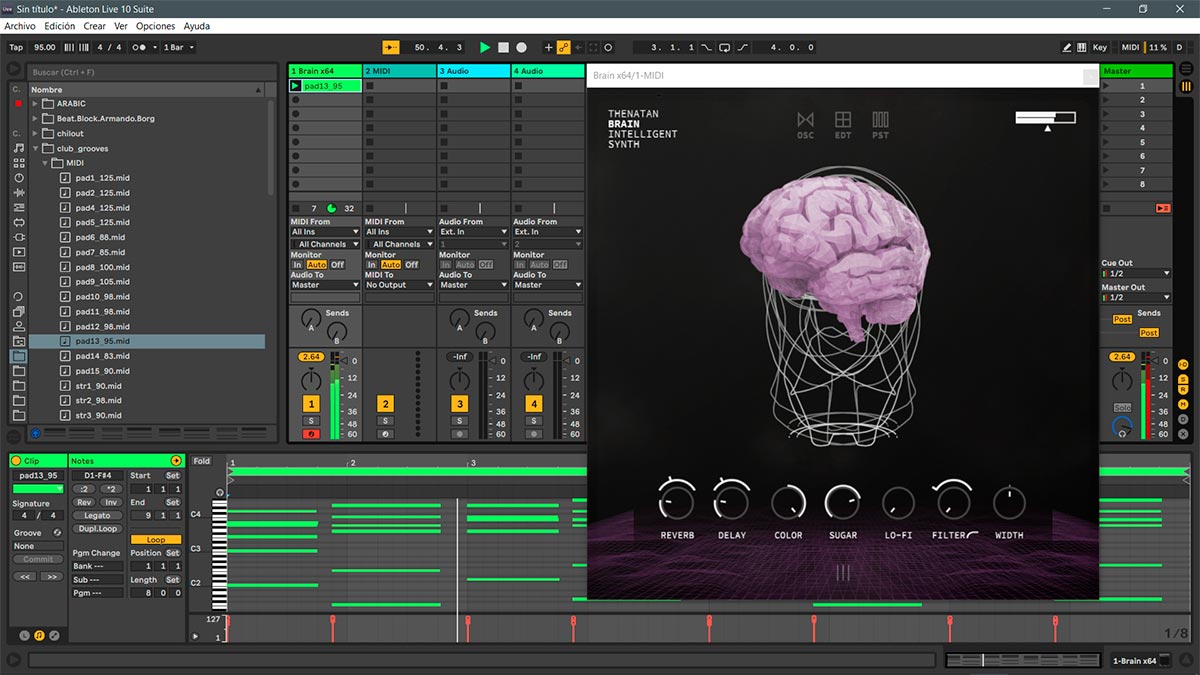Select str1_90.mid in the browser

(147, 385)
